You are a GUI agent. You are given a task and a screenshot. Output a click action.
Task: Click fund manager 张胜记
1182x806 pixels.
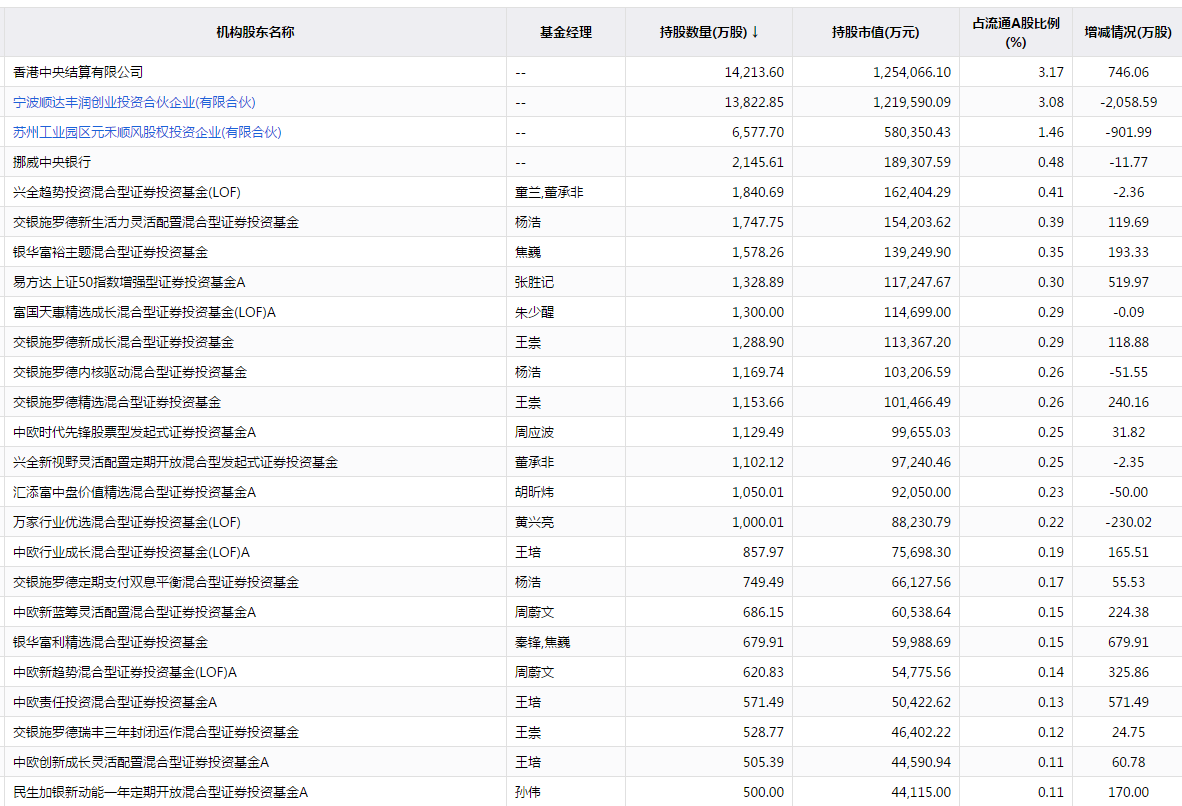(x=534, y=282)
